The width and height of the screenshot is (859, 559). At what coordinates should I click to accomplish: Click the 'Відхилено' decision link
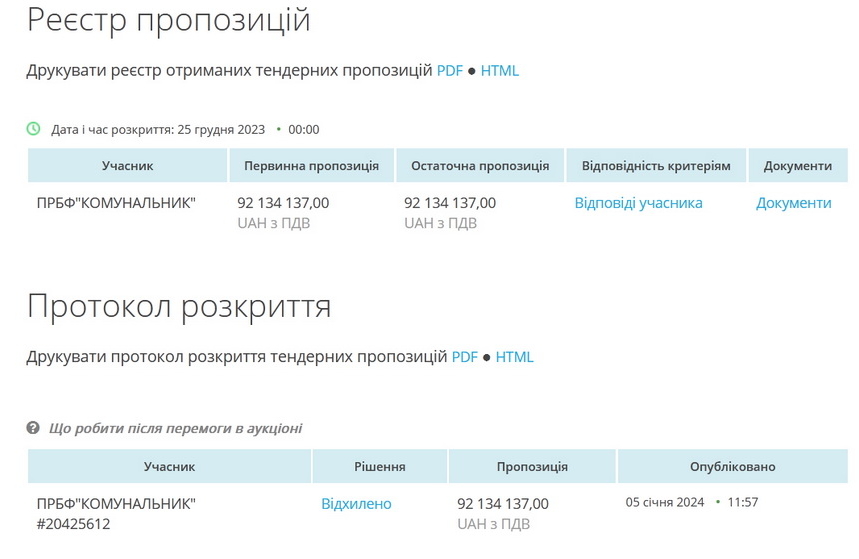(356, 504)
